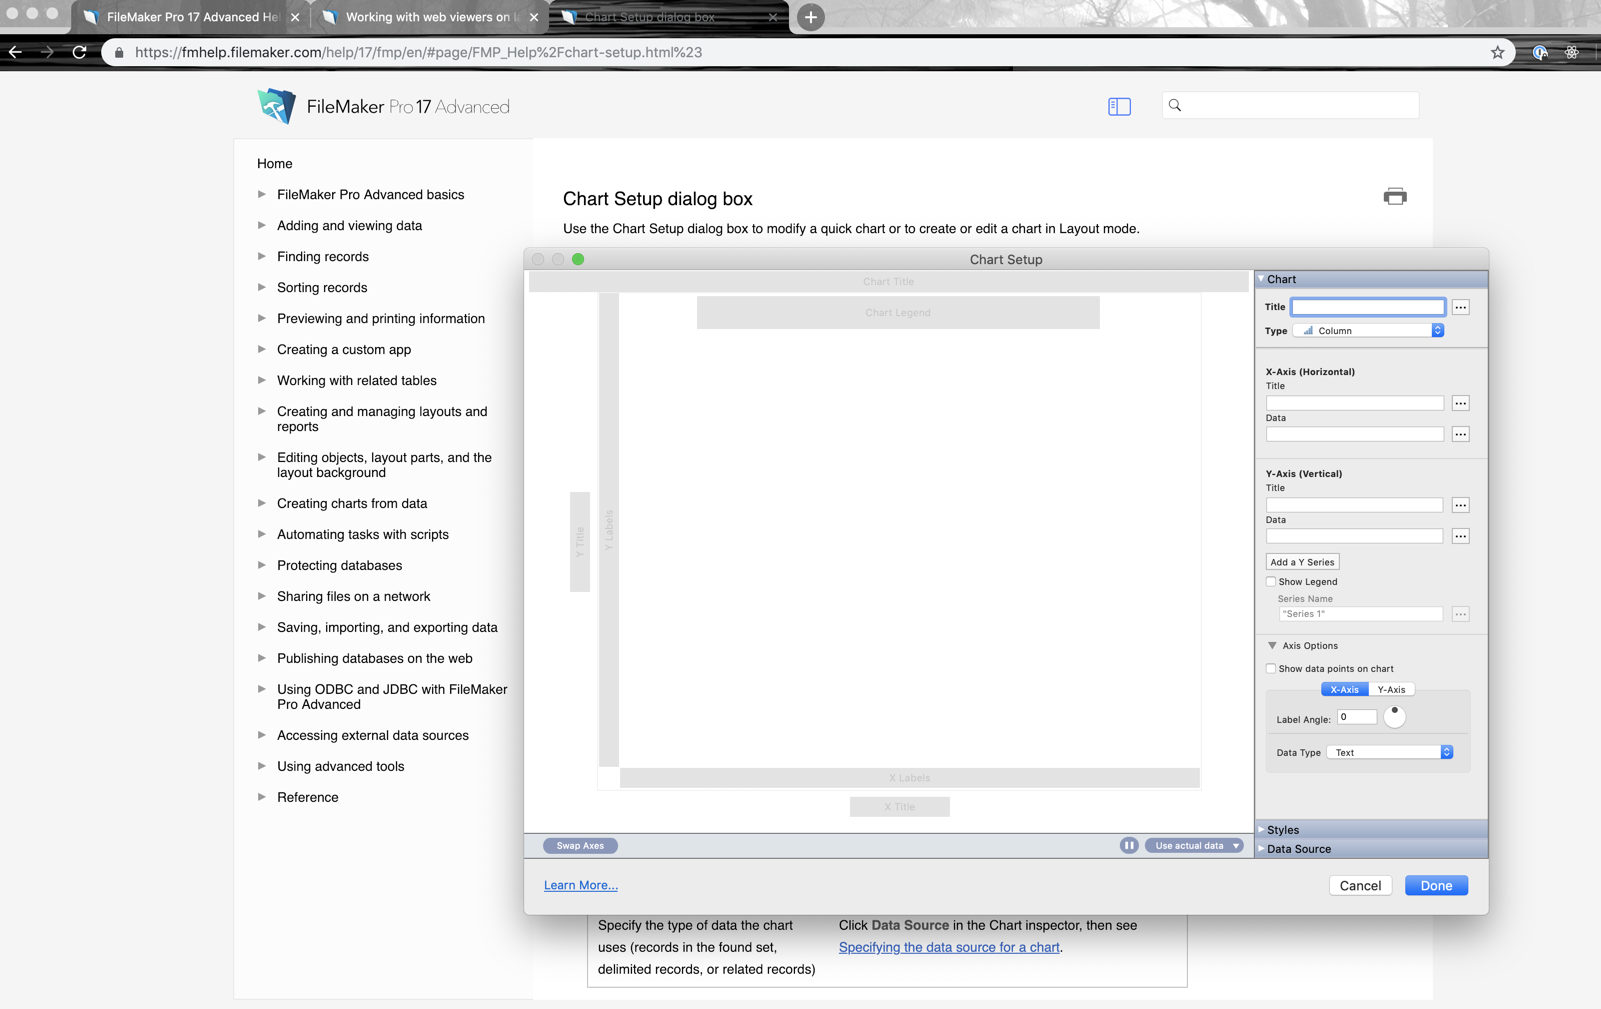The height and width of the screenshot is (1009, 1601).
Task: Toggle the help sidebar panel icon
Action: pos(1119,106)
